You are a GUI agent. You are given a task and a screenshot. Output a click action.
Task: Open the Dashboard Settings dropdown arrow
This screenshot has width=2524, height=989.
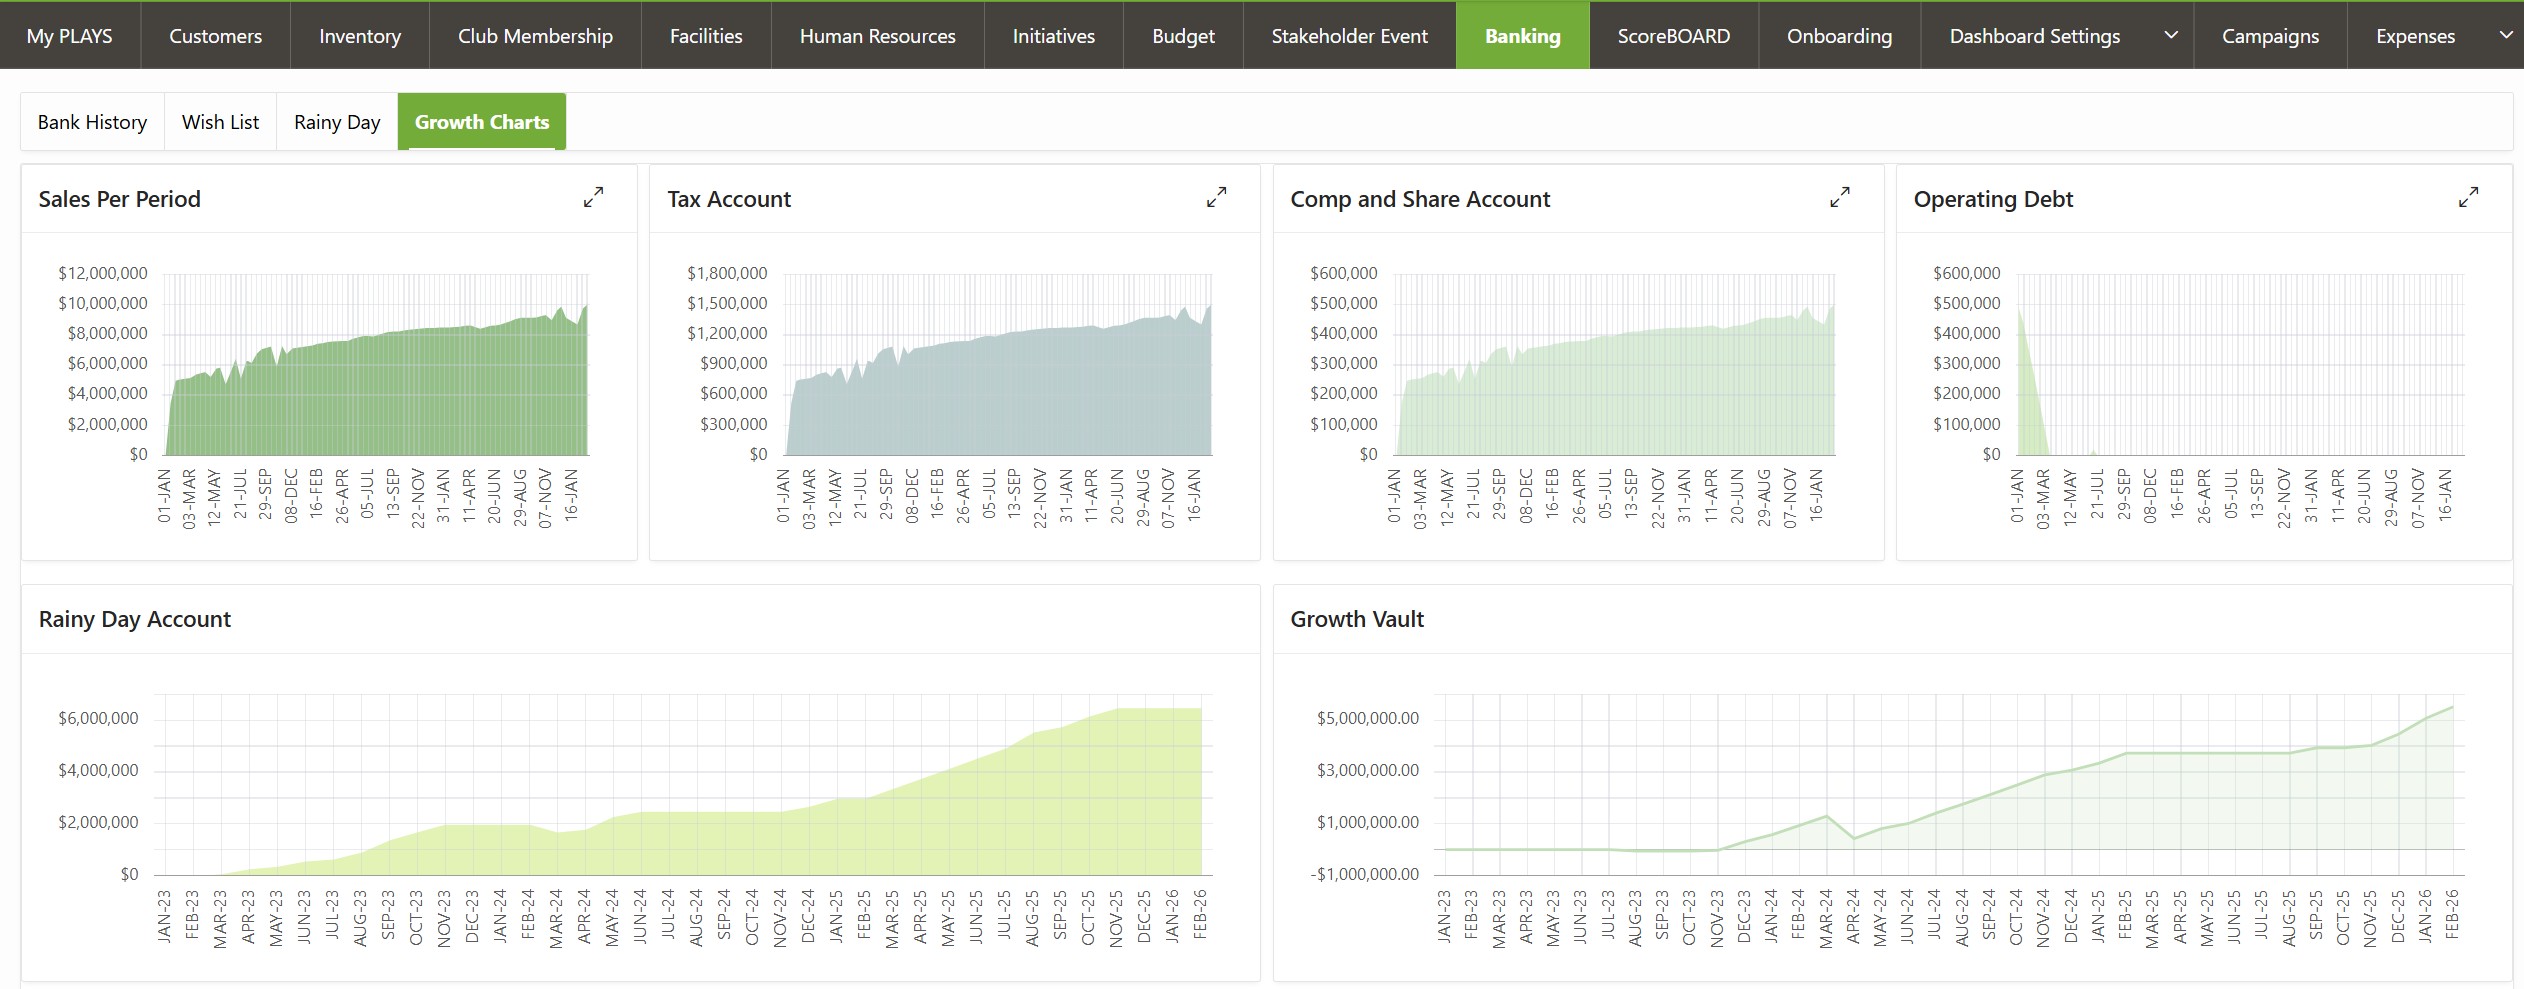[2171, 35]
